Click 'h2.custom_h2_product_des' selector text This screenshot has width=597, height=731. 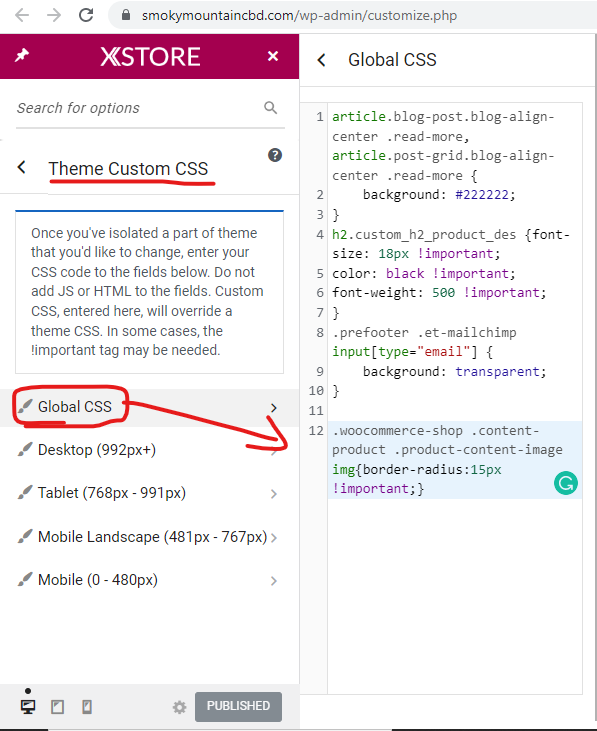(424, 234)
